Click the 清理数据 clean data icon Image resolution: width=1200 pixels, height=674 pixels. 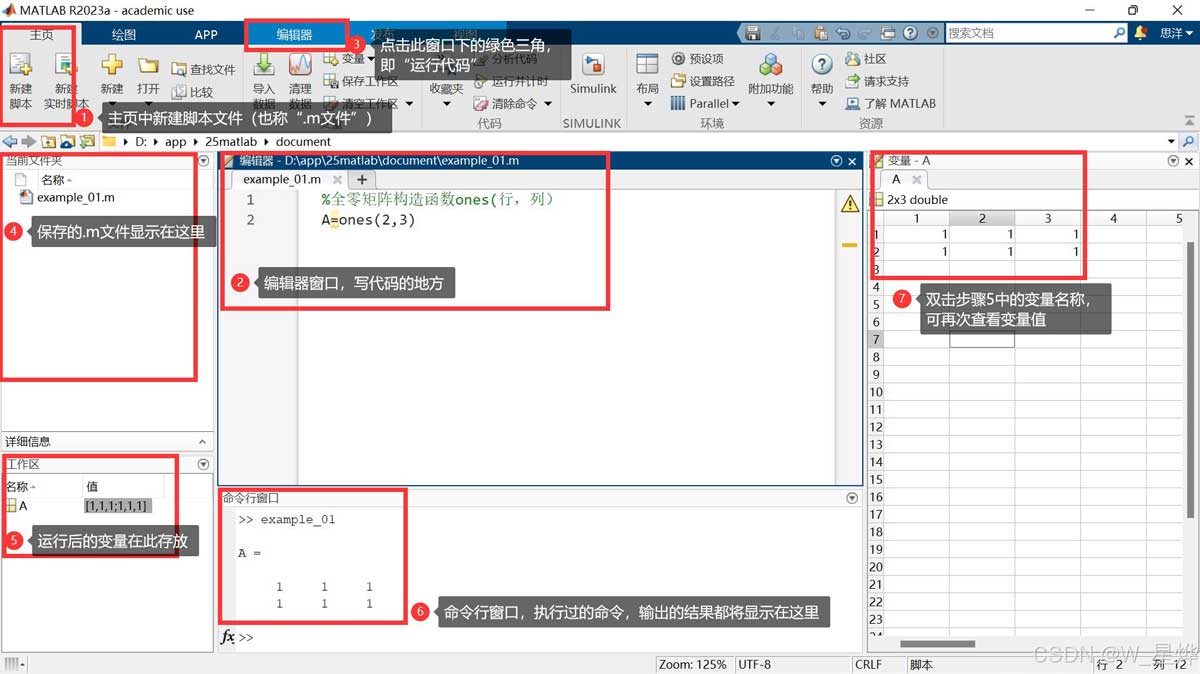[300, 65]
